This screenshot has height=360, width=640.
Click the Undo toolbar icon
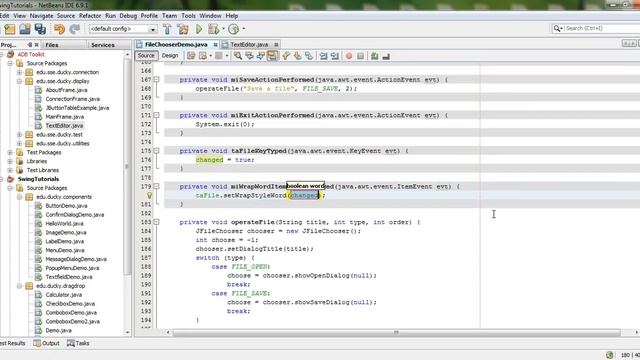coord(60,29)
